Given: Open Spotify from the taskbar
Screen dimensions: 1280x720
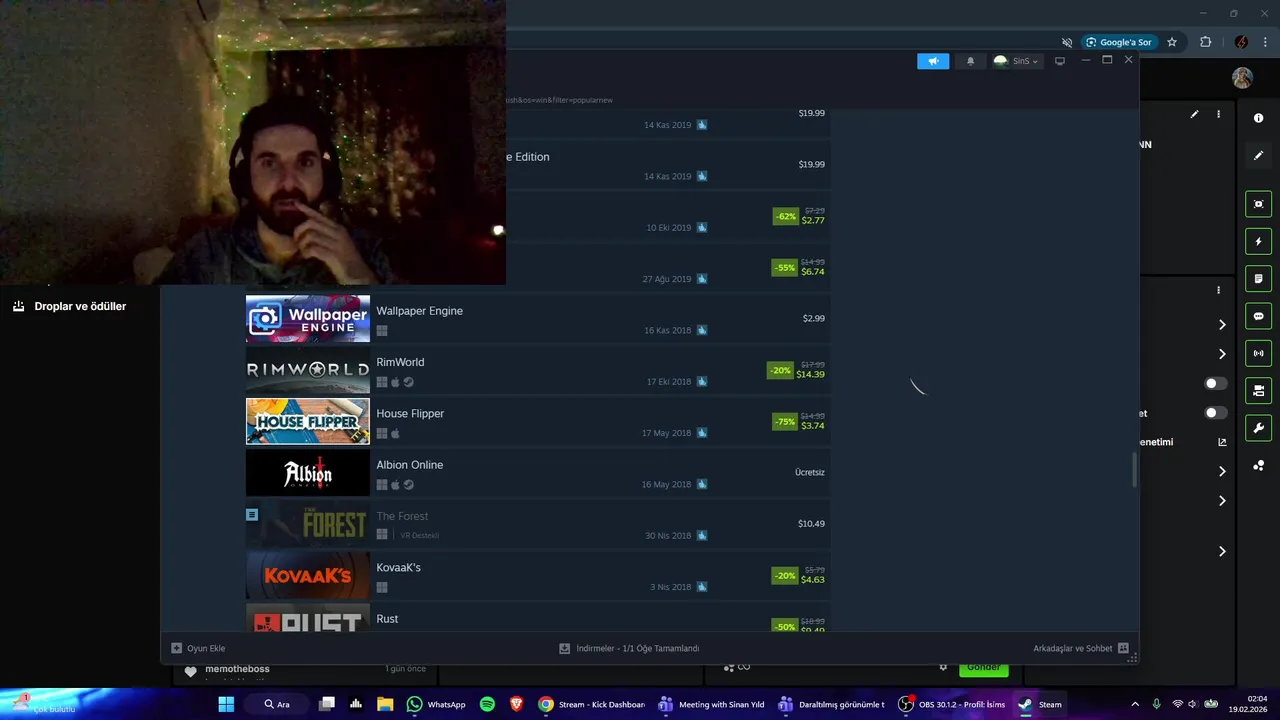Looking at the screenshot, I should pyautogui.click(x=487, y=704).
